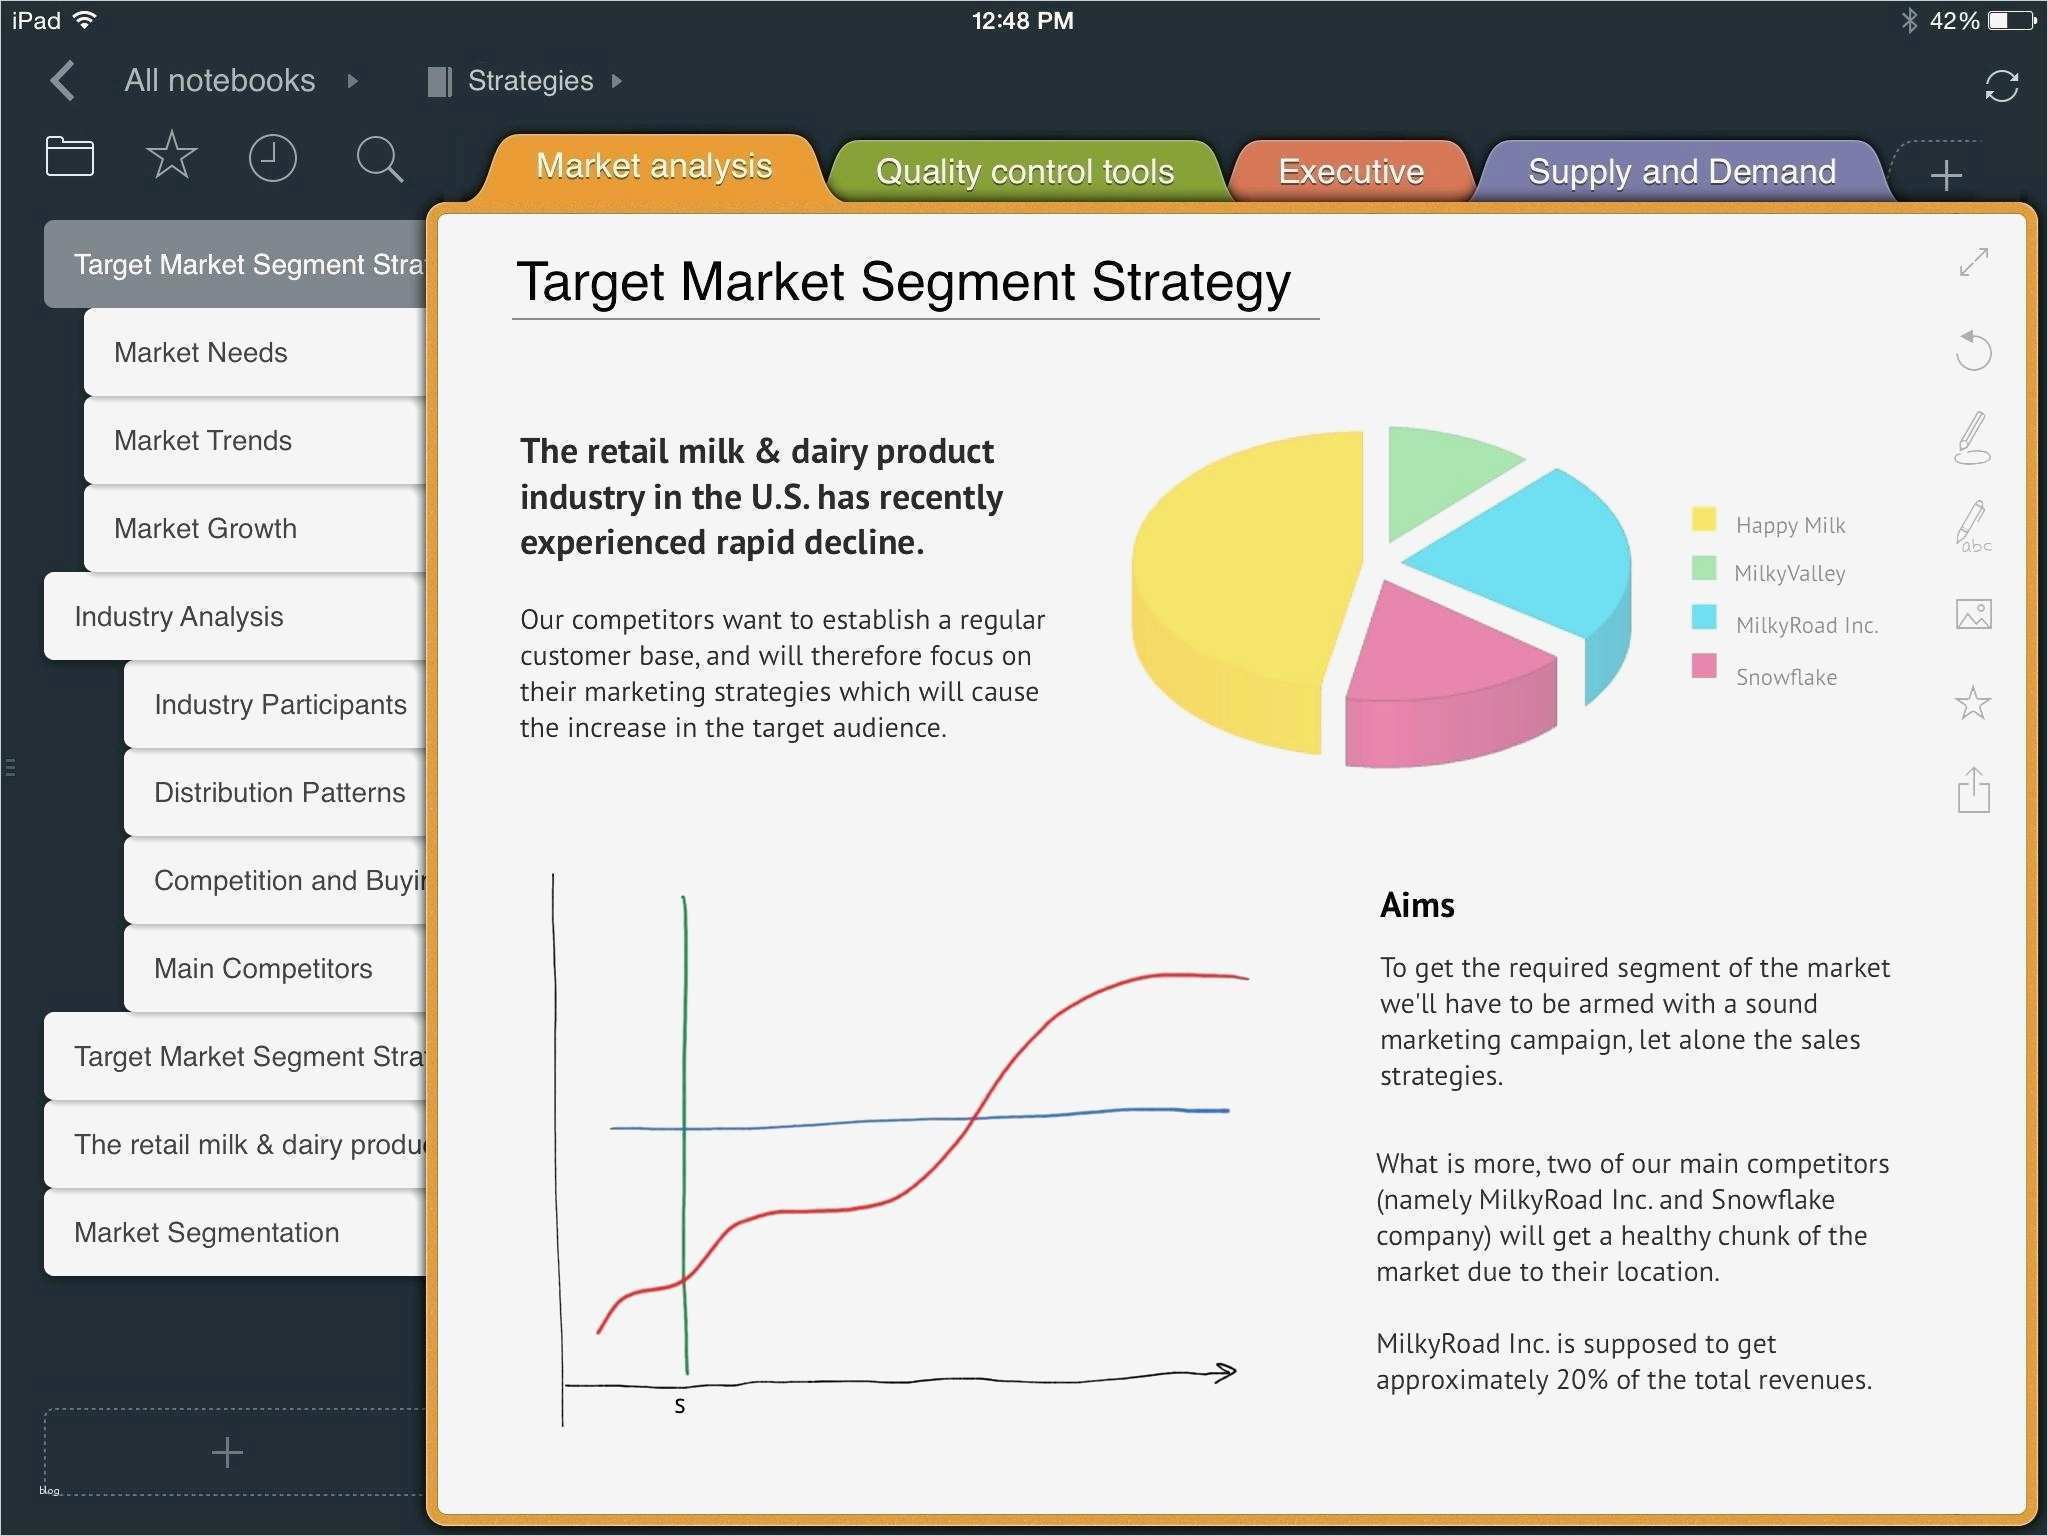
Task: Tap the undo arrow icon
Action: 1973,351
